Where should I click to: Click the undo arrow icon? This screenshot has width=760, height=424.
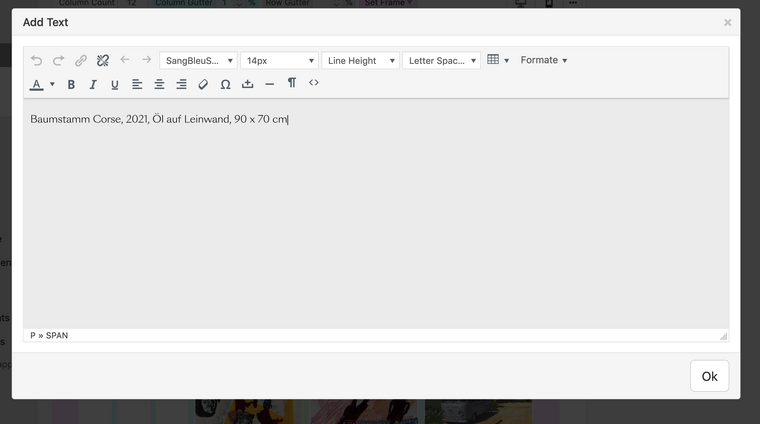37,60
